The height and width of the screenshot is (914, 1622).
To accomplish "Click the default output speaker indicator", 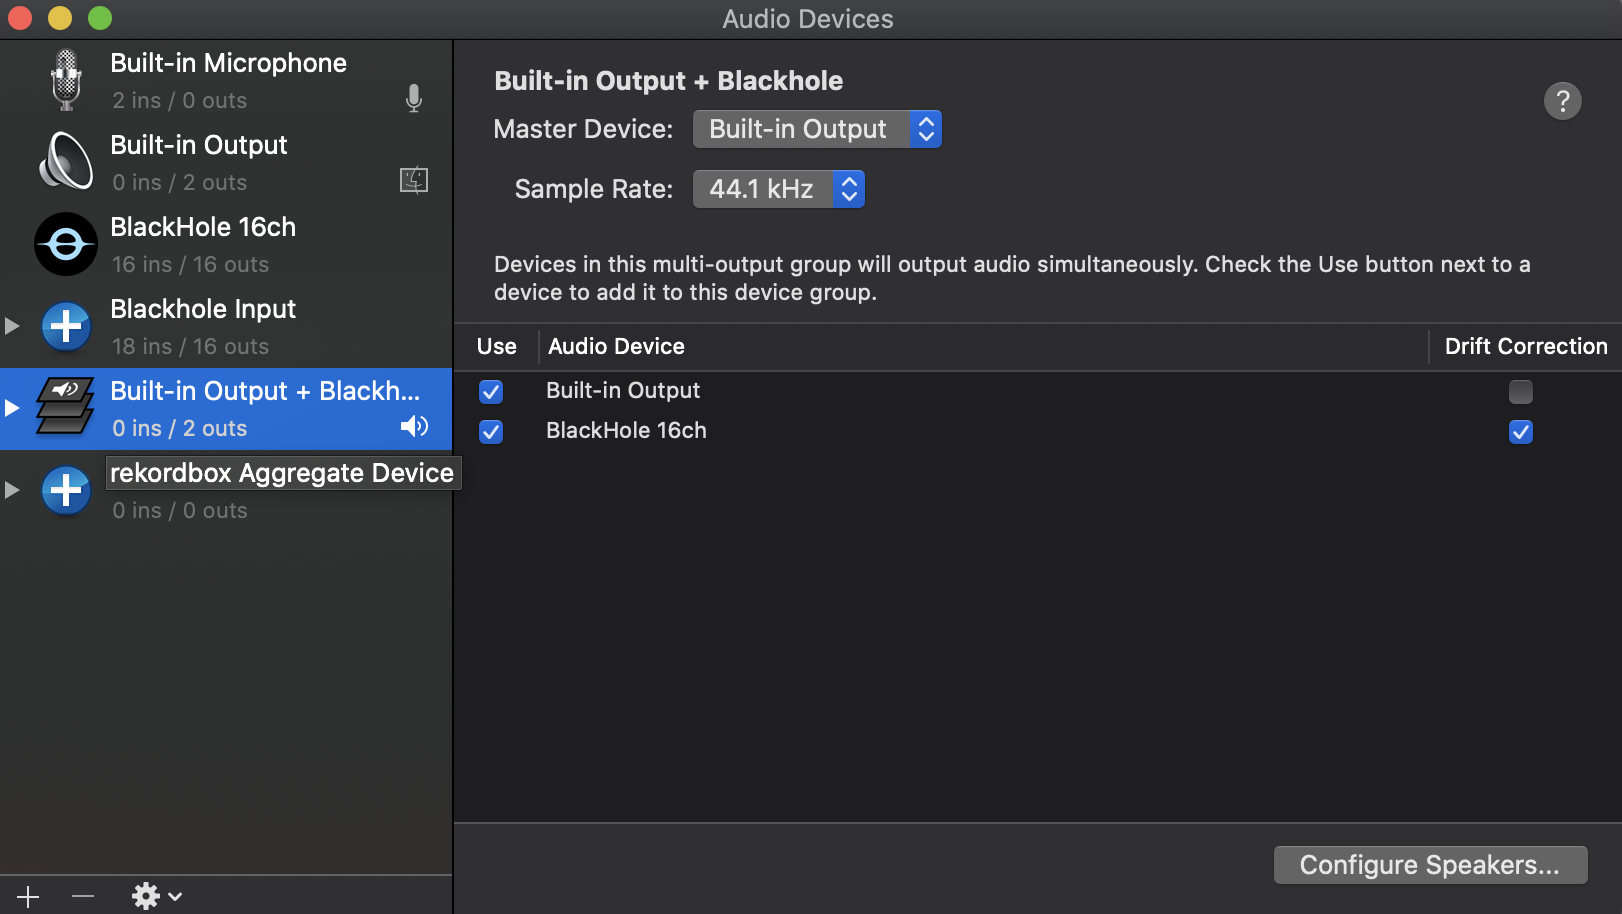I will pyautogui.click(x=414, y=427).
